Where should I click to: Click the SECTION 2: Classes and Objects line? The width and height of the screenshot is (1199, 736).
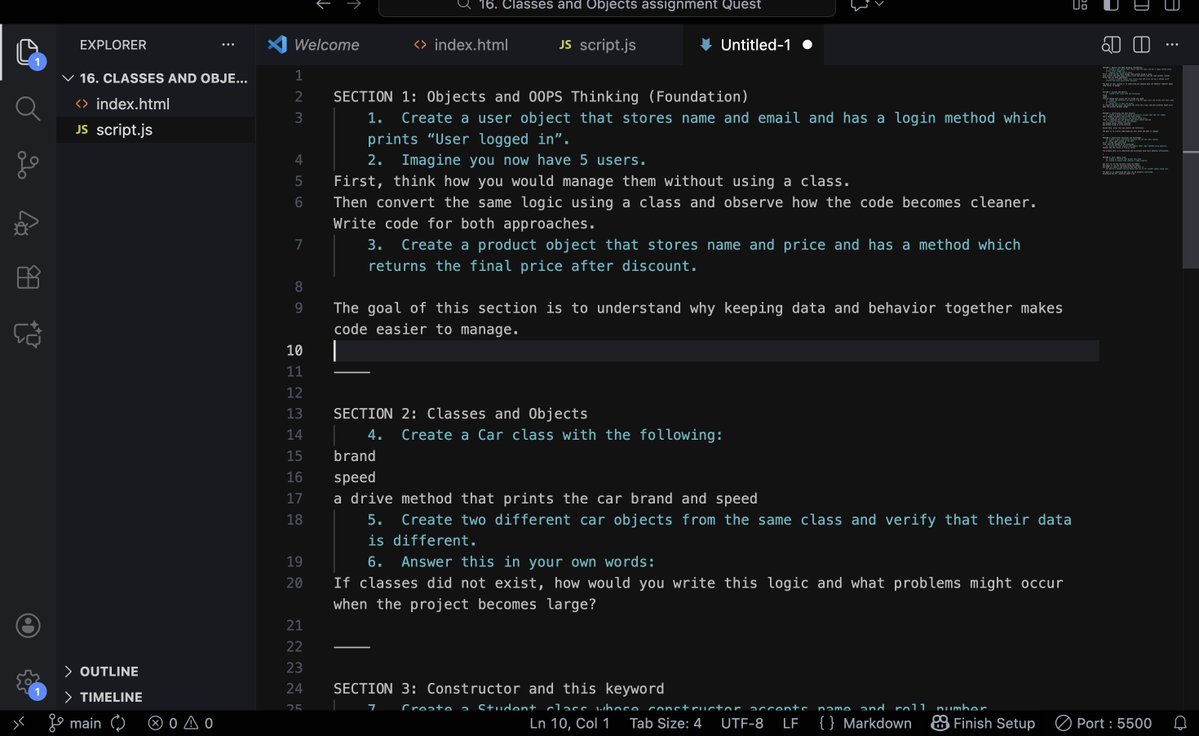[460, 413]
